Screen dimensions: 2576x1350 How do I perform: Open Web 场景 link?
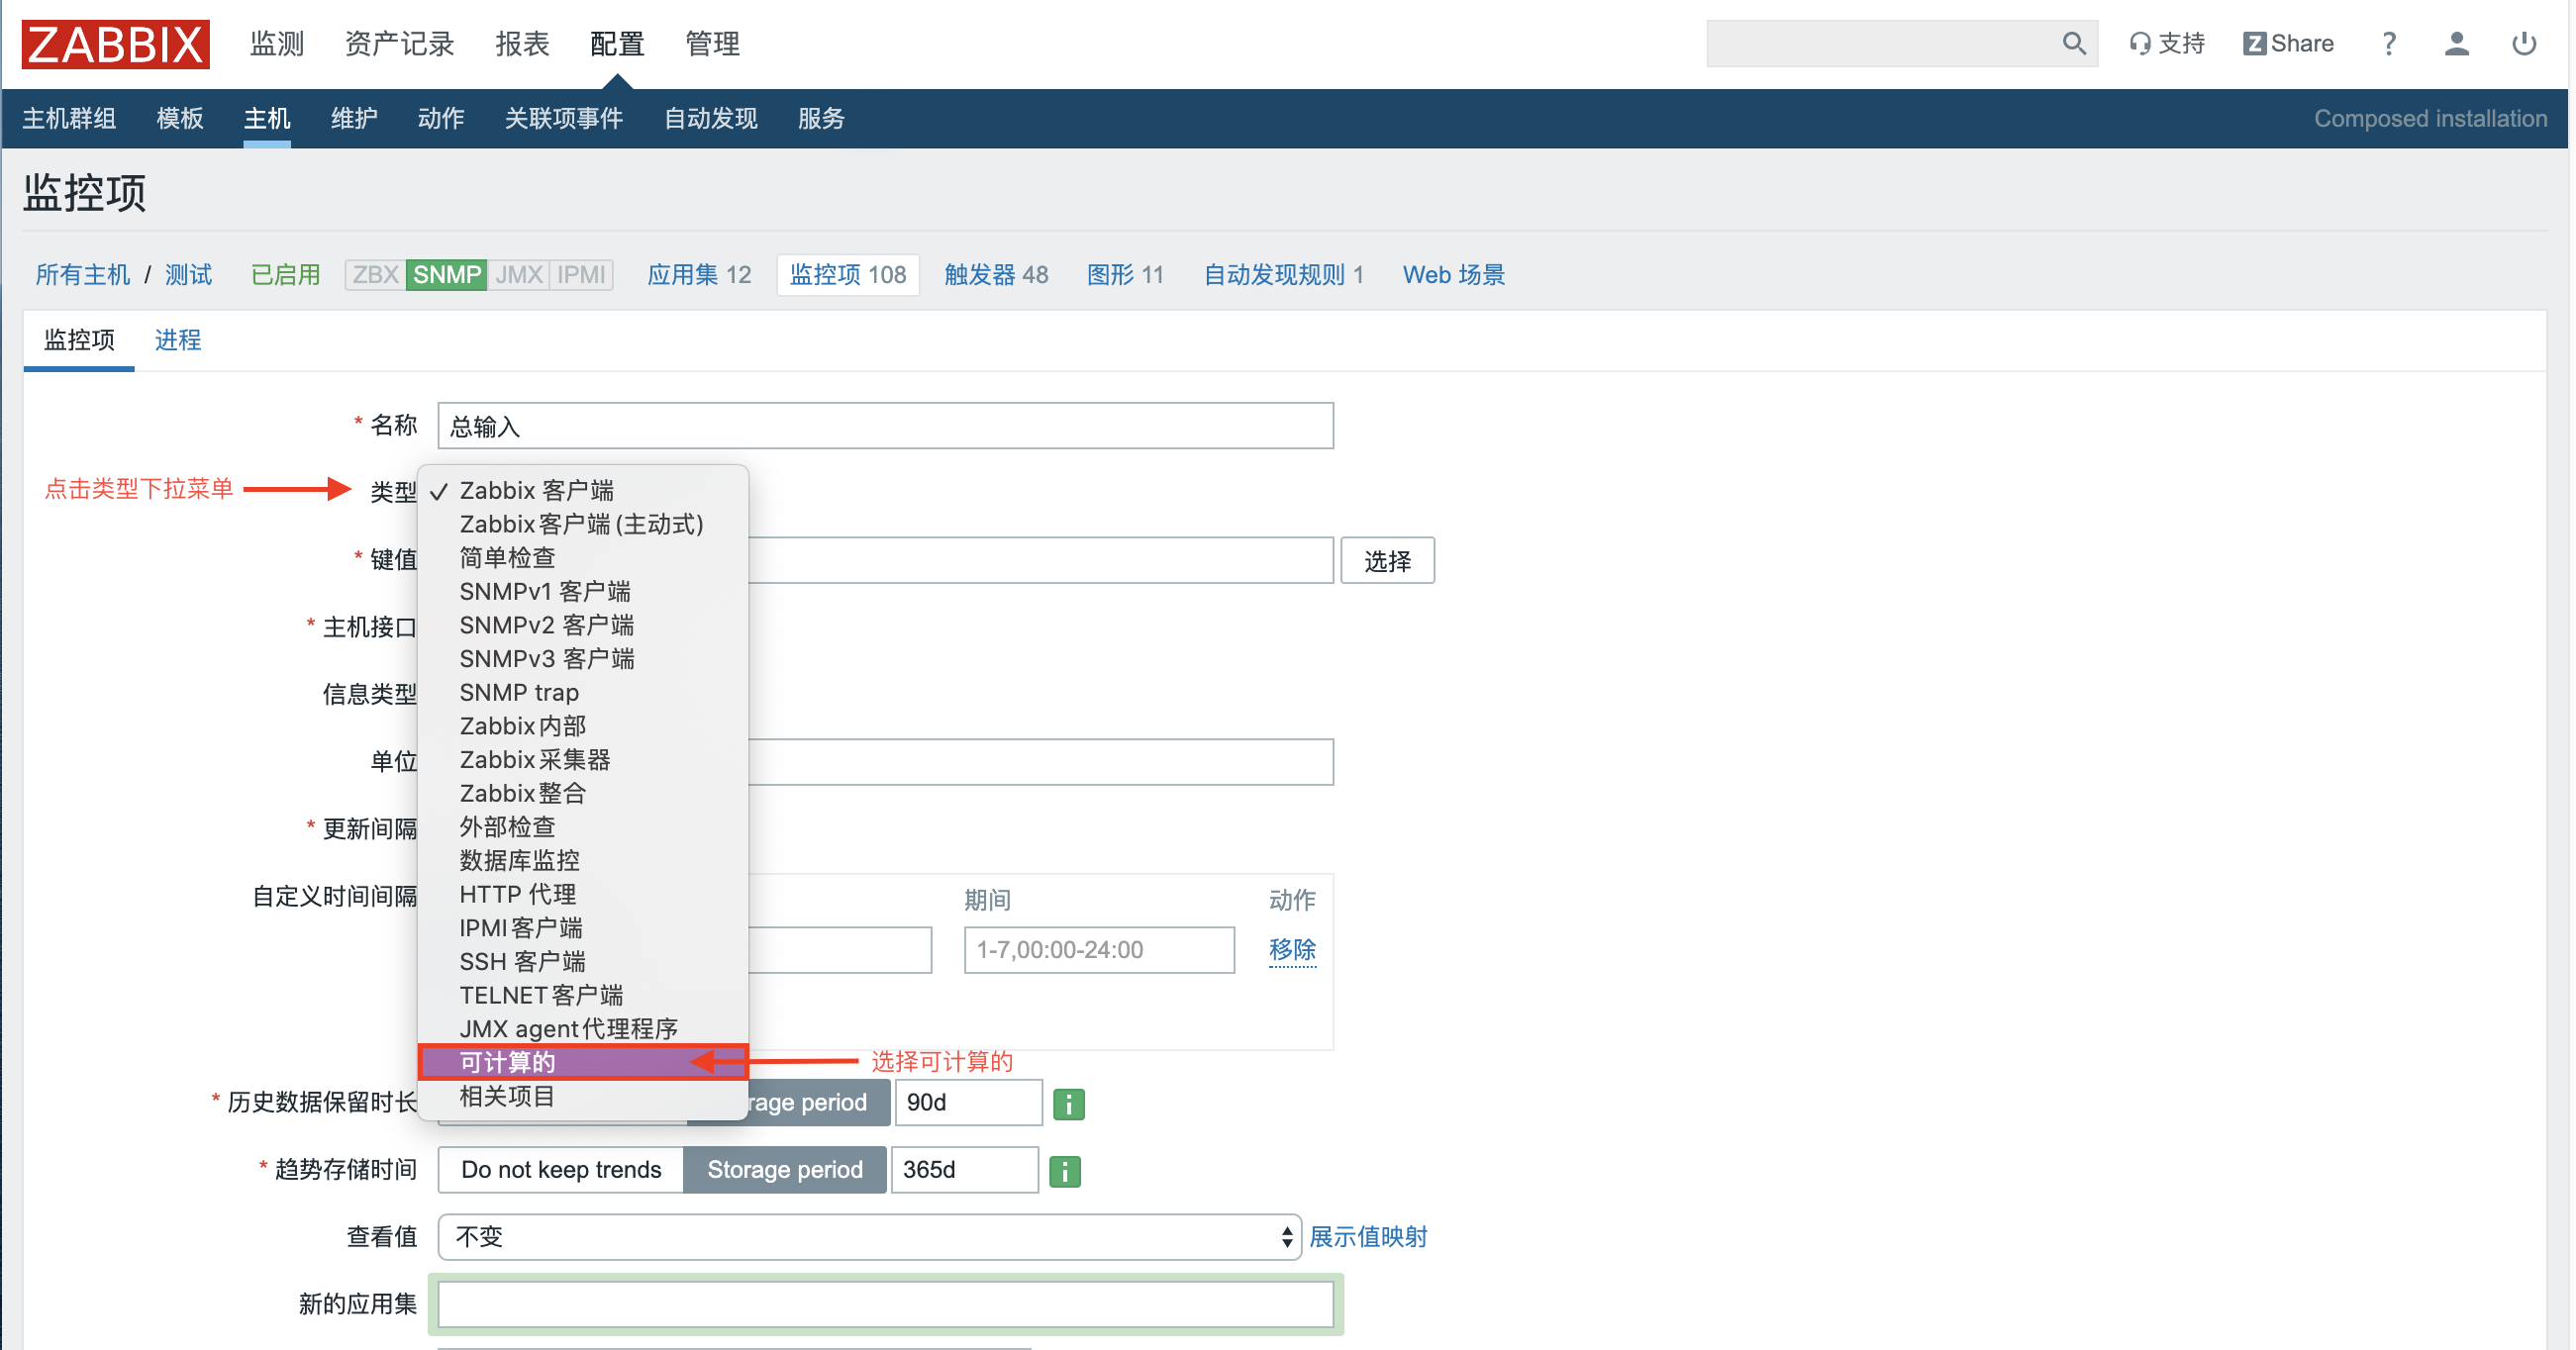pos(1453,275)
